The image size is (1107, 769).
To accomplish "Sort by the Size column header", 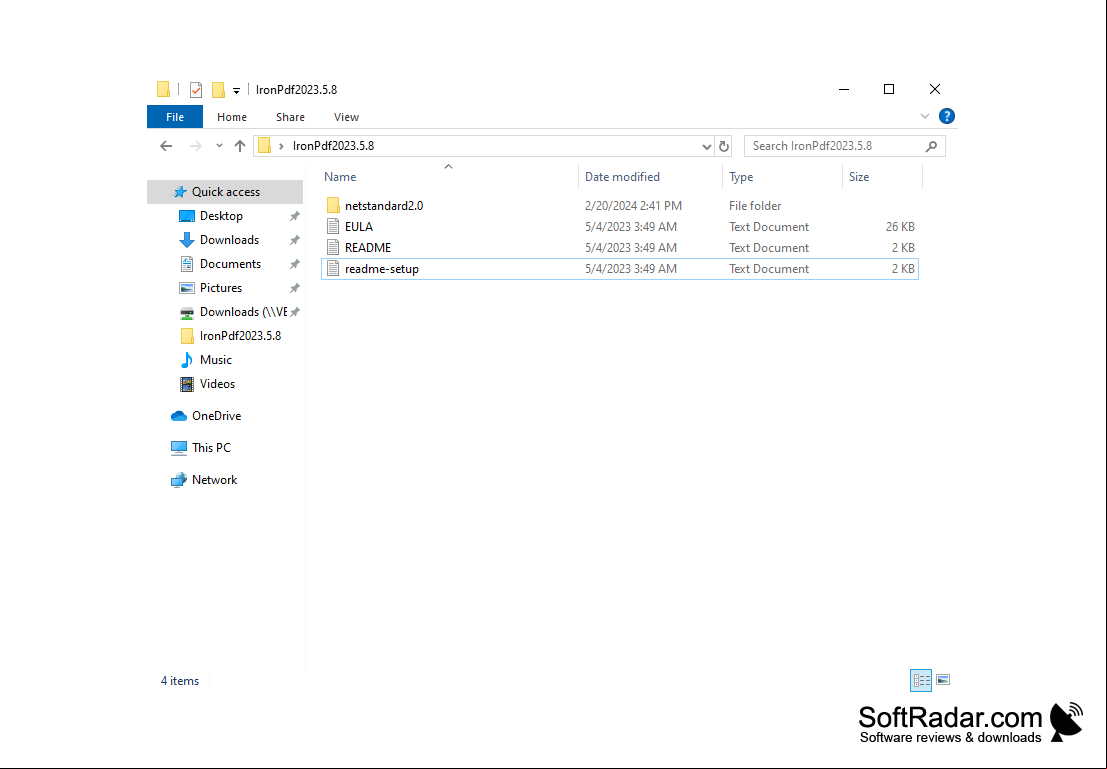I will point(859,177).
